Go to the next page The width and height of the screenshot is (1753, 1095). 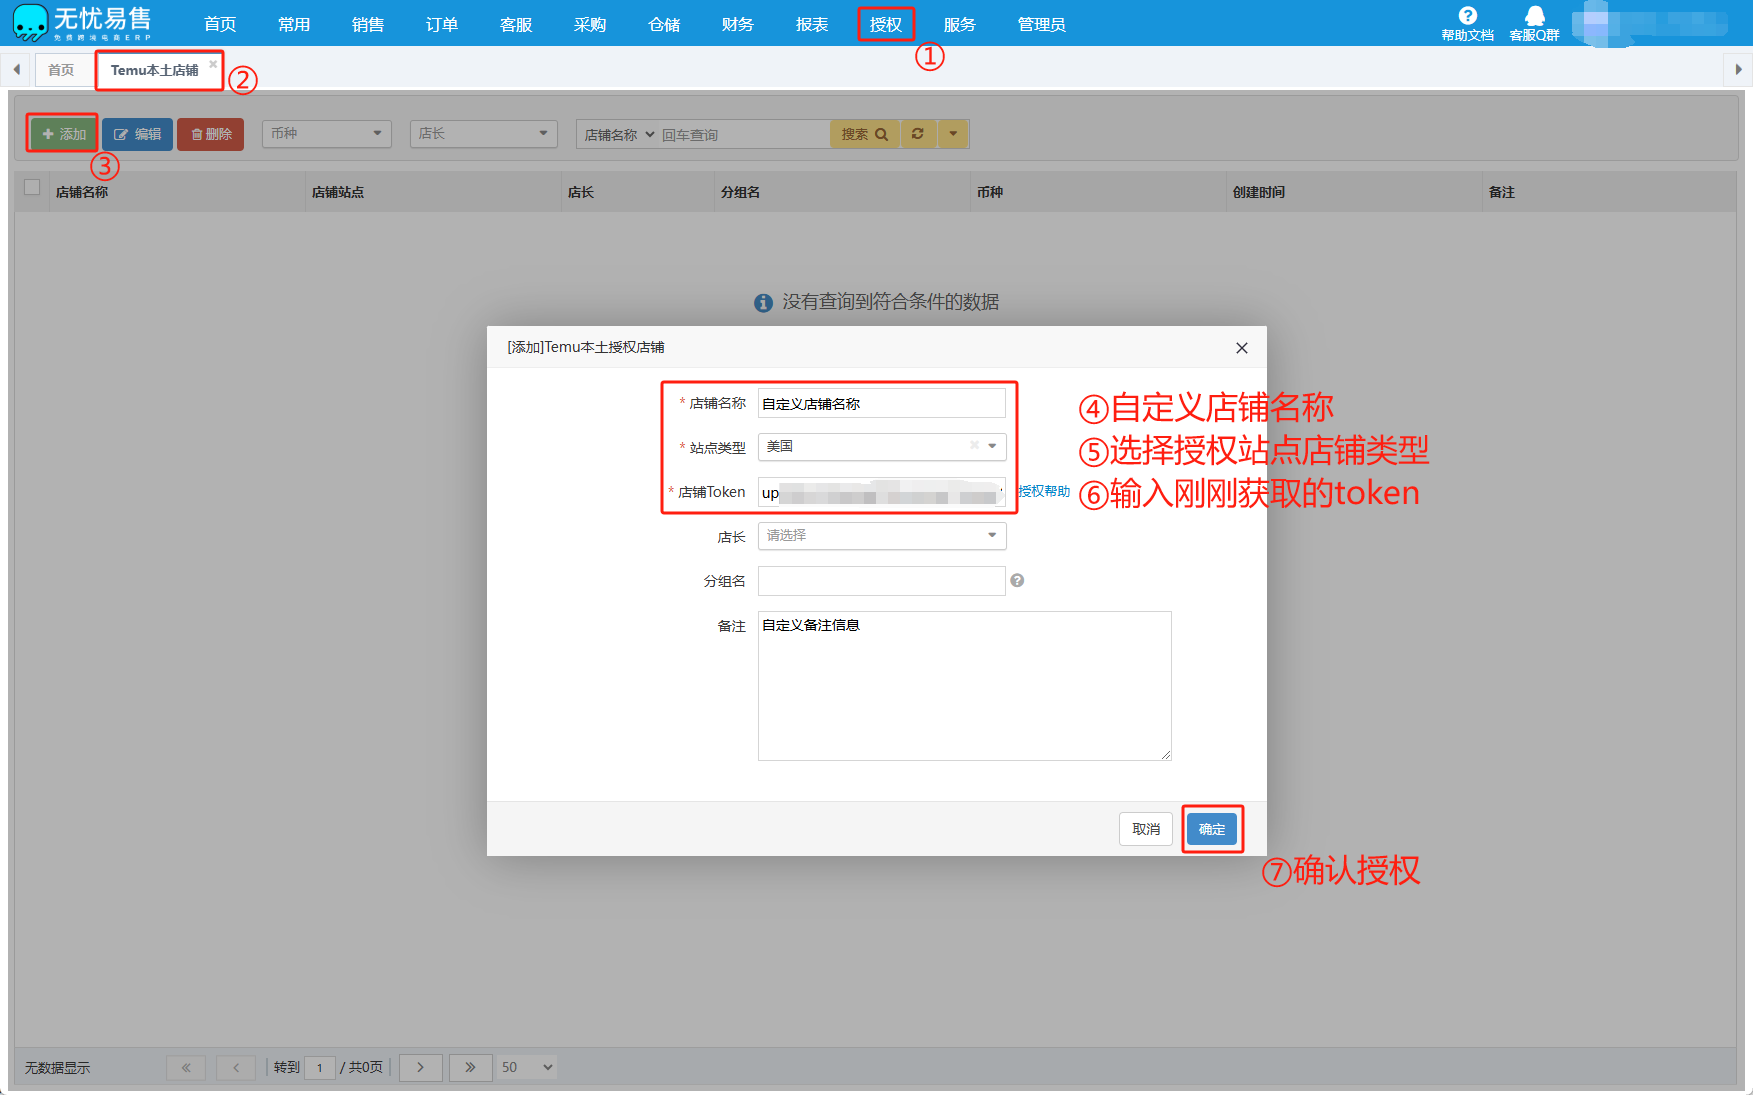coord(420,1067)
